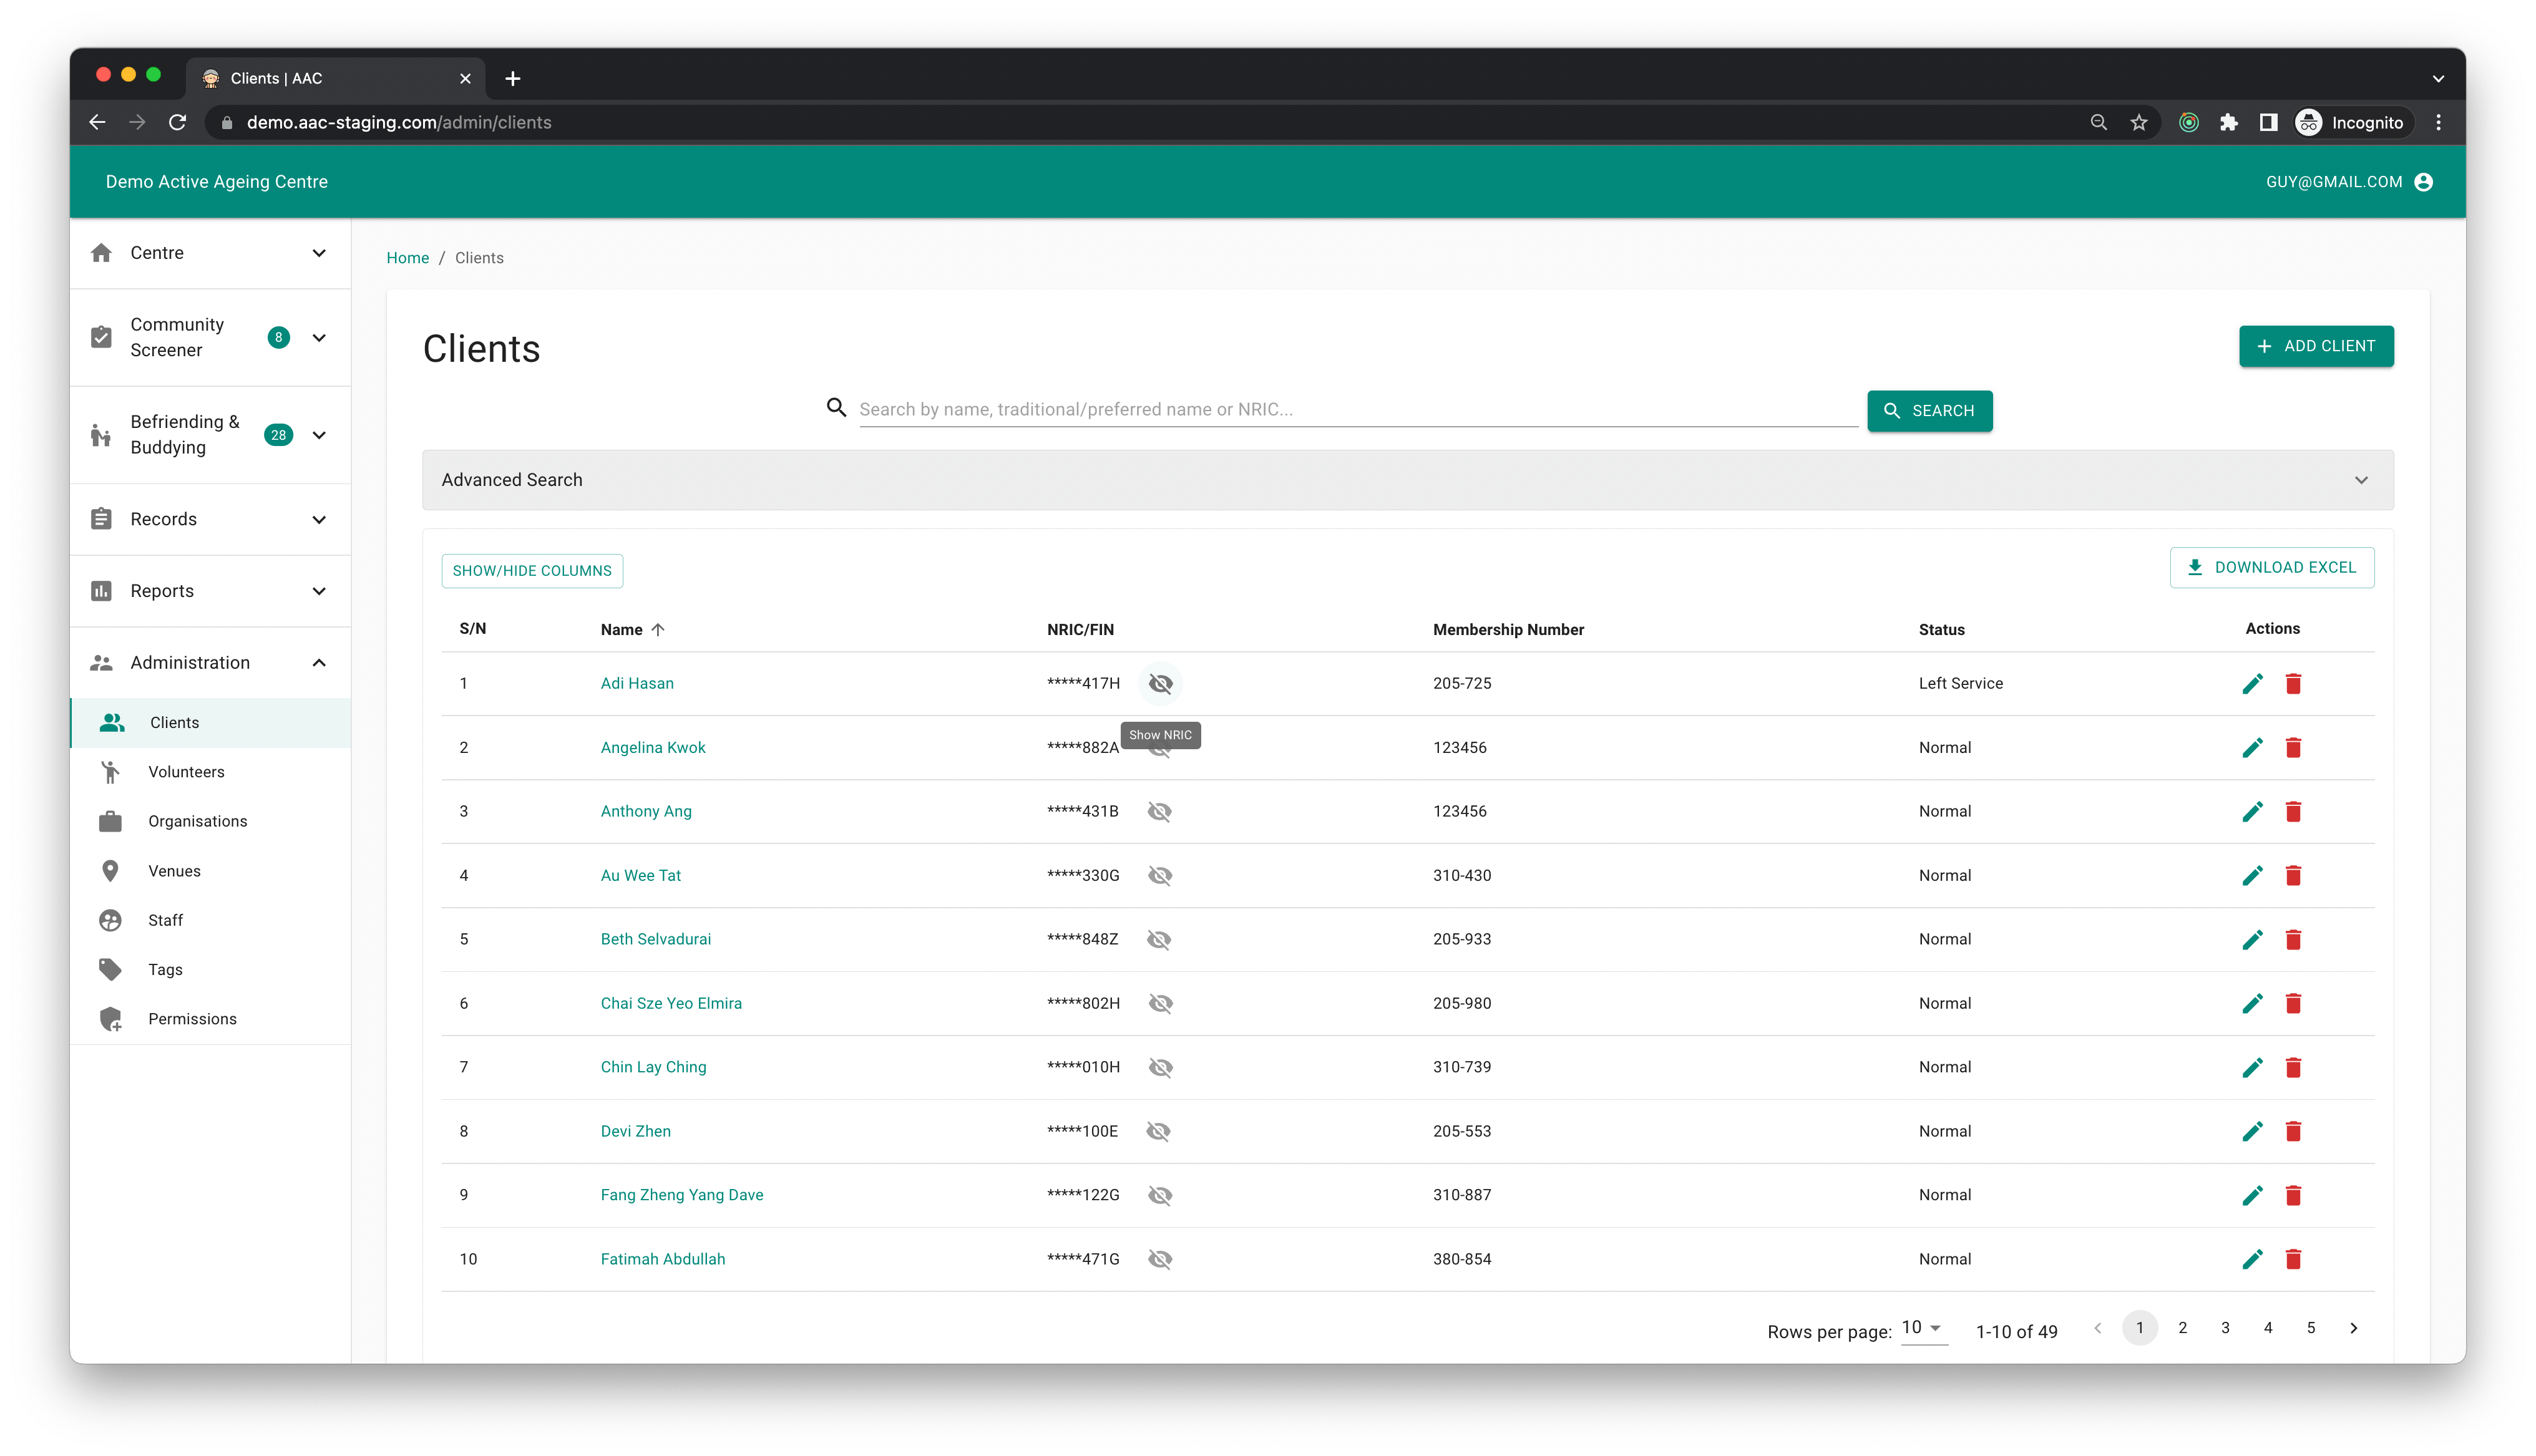Bookmark page with star icon
2536x1456 pixels.
(x=2138, y=122)
